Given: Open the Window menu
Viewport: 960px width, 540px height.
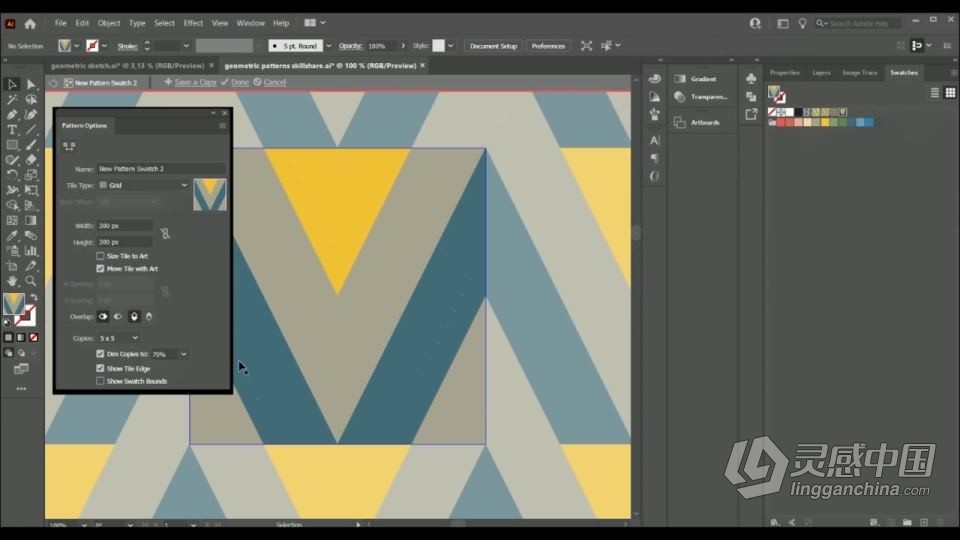Looking at the screenshot, I should [x=250, y=23].
